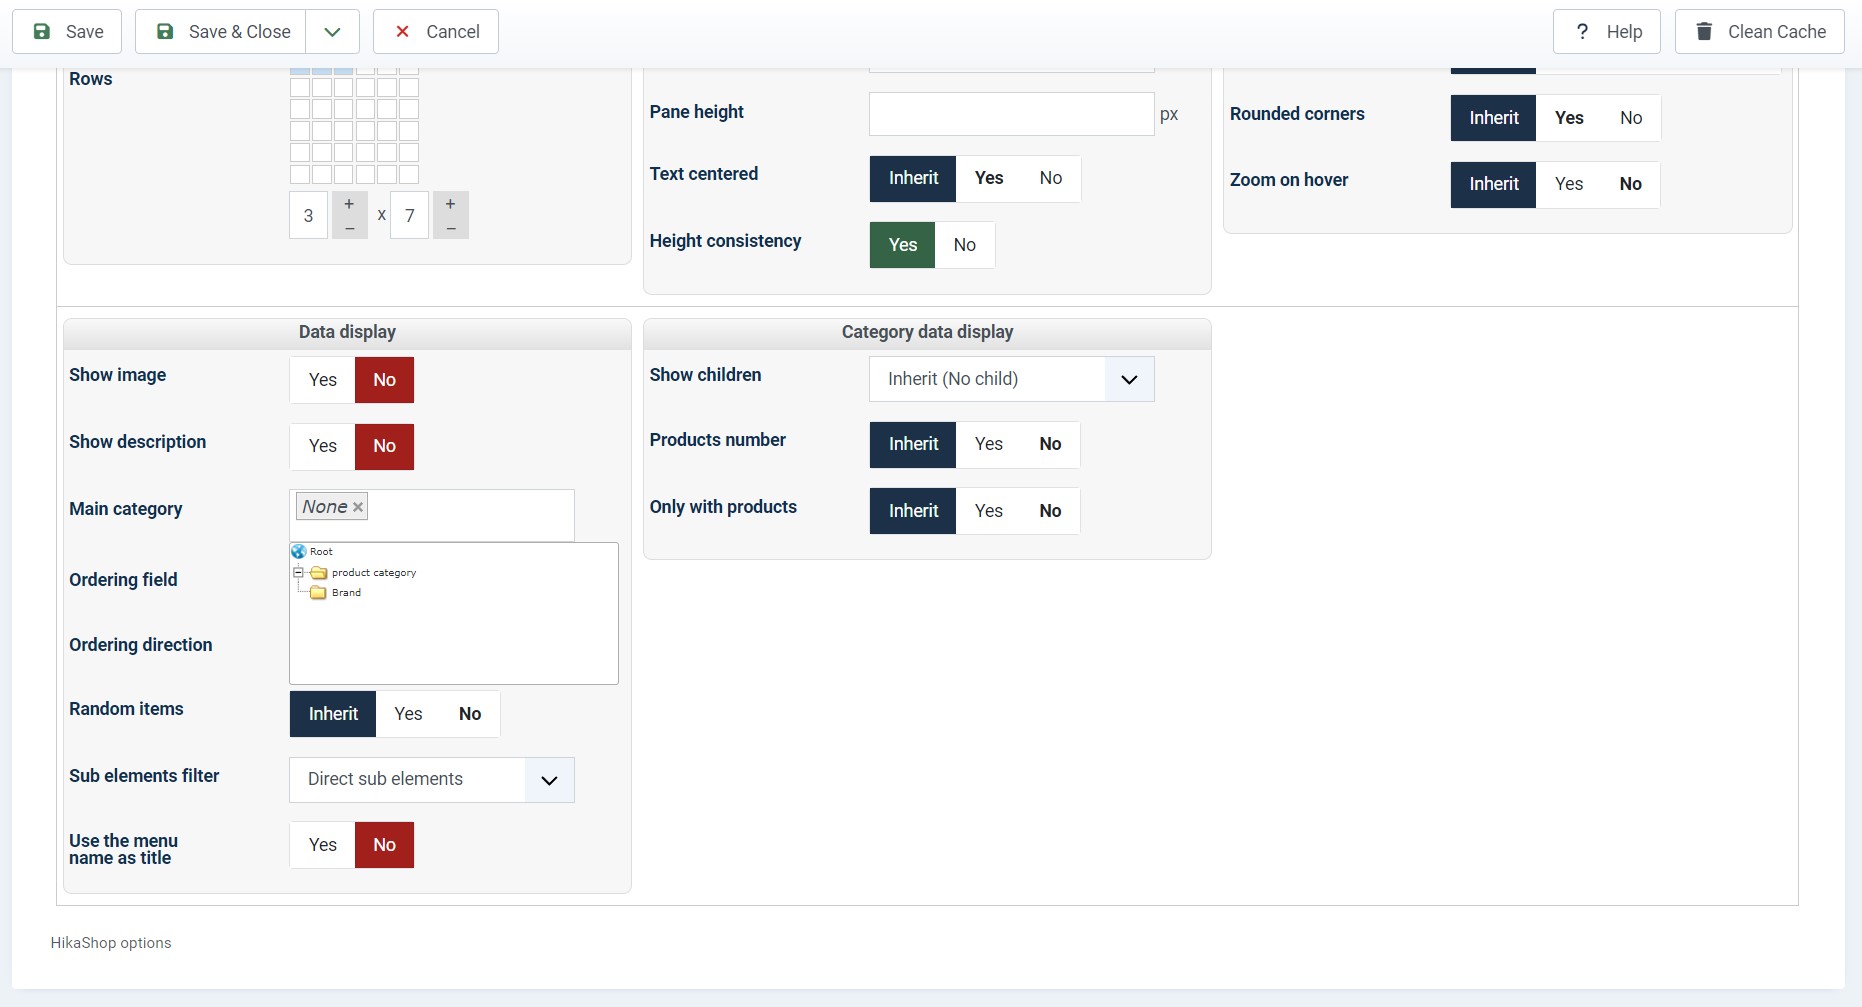
Task: Click the product category folder icon
Action: pos(319,573)
